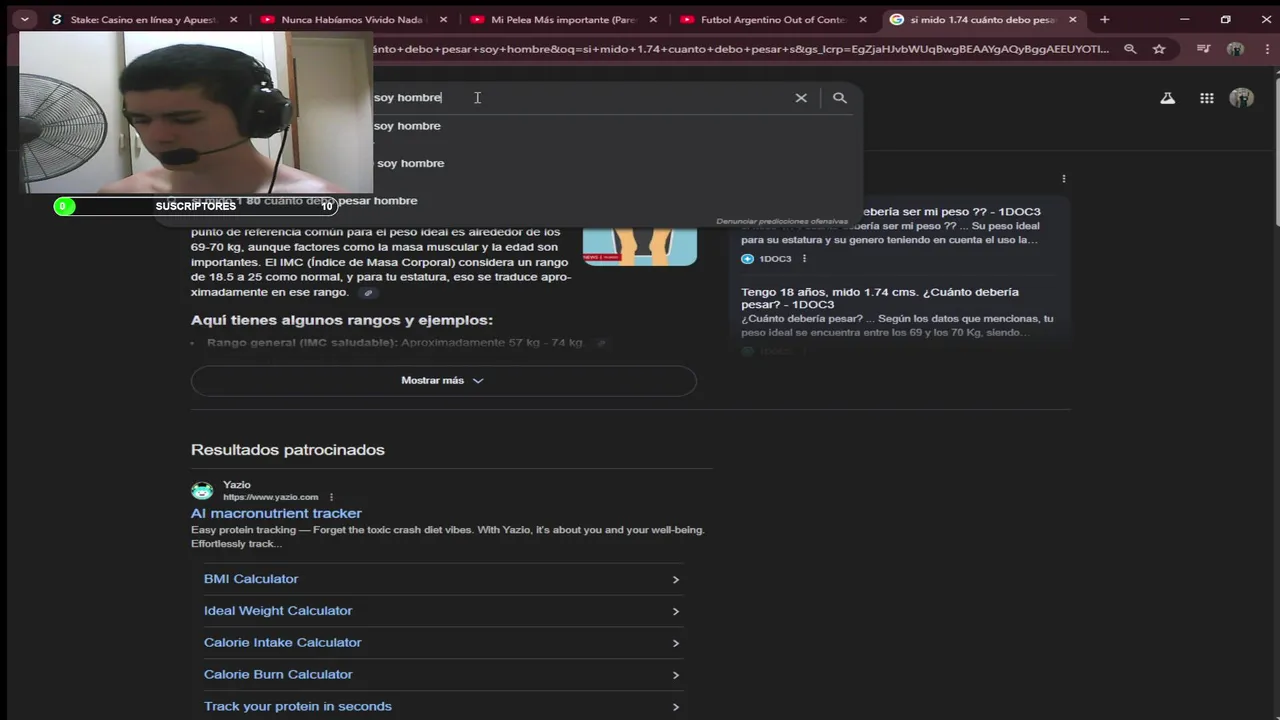Switch to the Stake Casino en línea tab
This screenshot has height=720, width=1280.
[145, 19]
